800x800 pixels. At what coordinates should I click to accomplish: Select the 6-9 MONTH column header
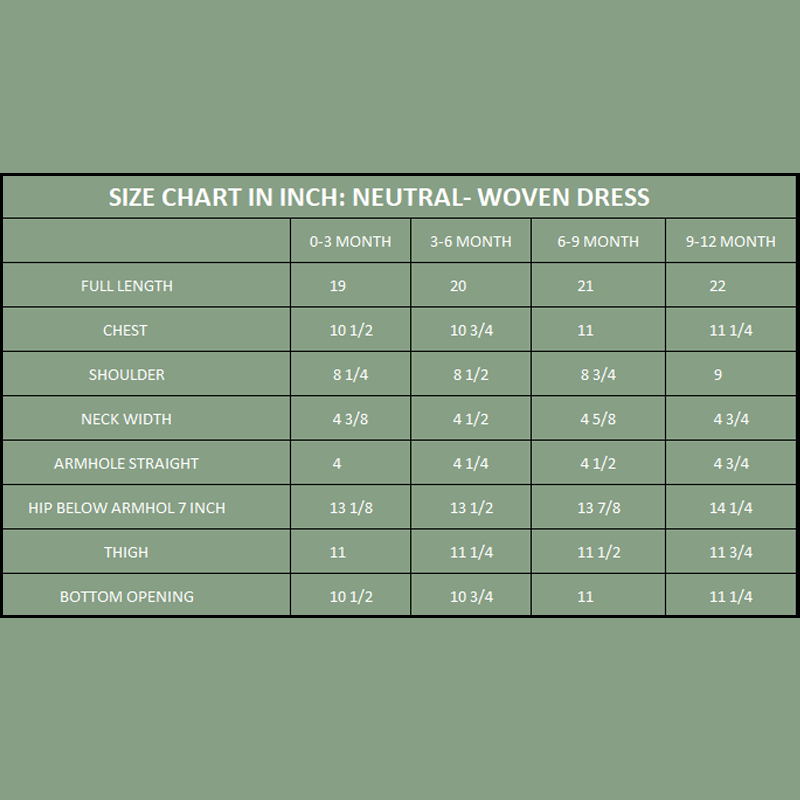(x=598, y=241)
